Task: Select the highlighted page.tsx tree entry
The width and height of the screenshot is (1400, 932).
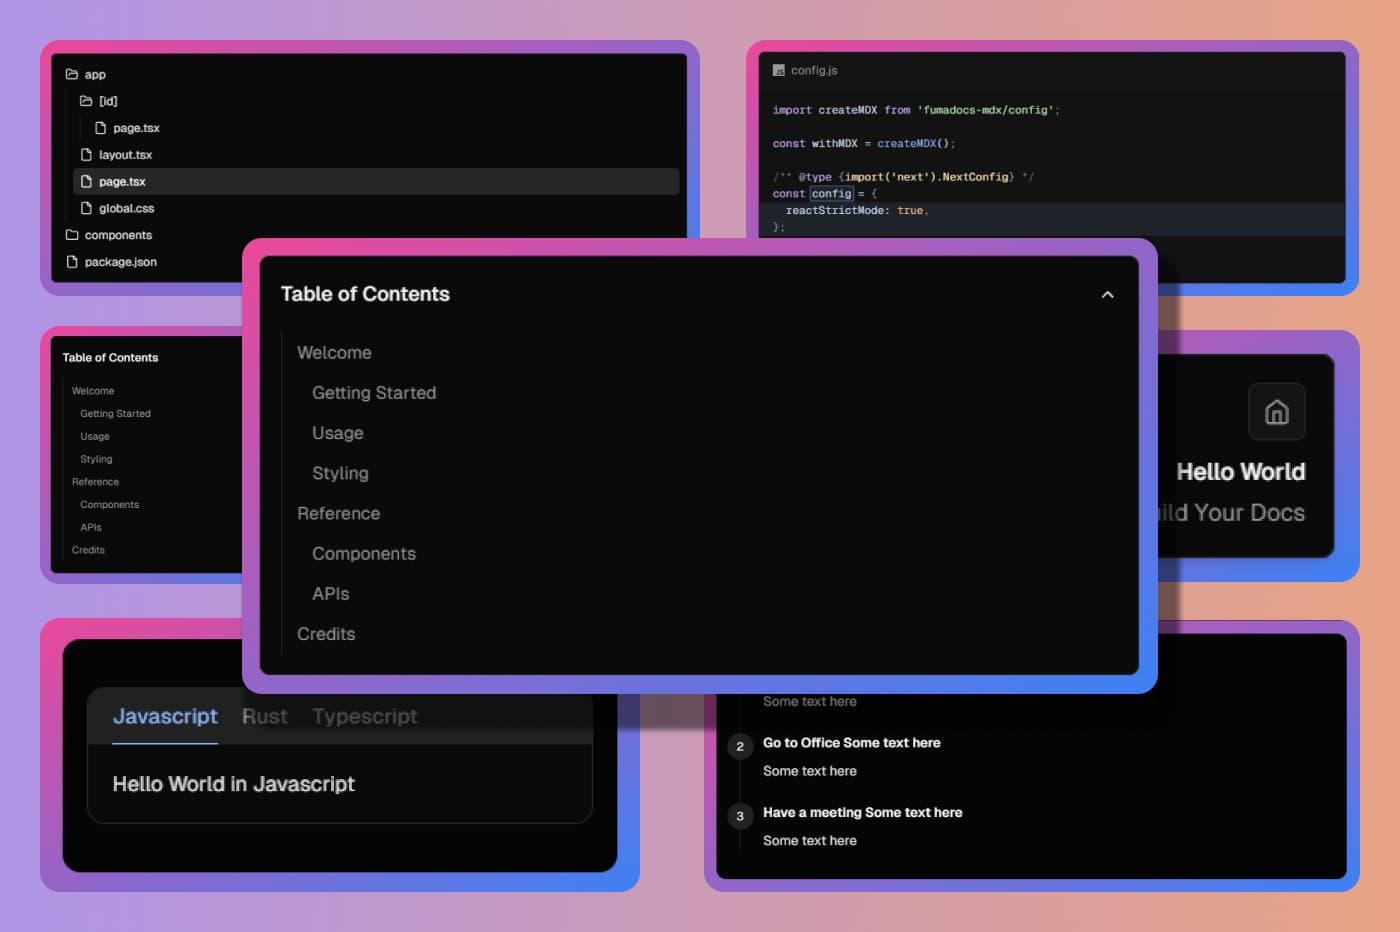Action: point(122,181)
